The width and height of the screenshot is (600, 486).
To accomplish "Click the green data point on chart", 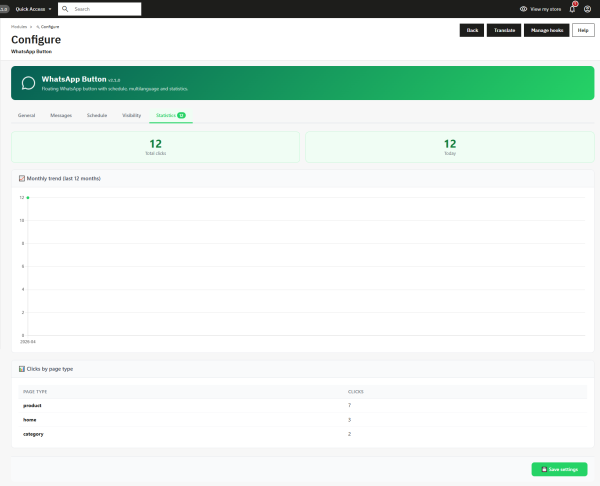I will point(28,197).
